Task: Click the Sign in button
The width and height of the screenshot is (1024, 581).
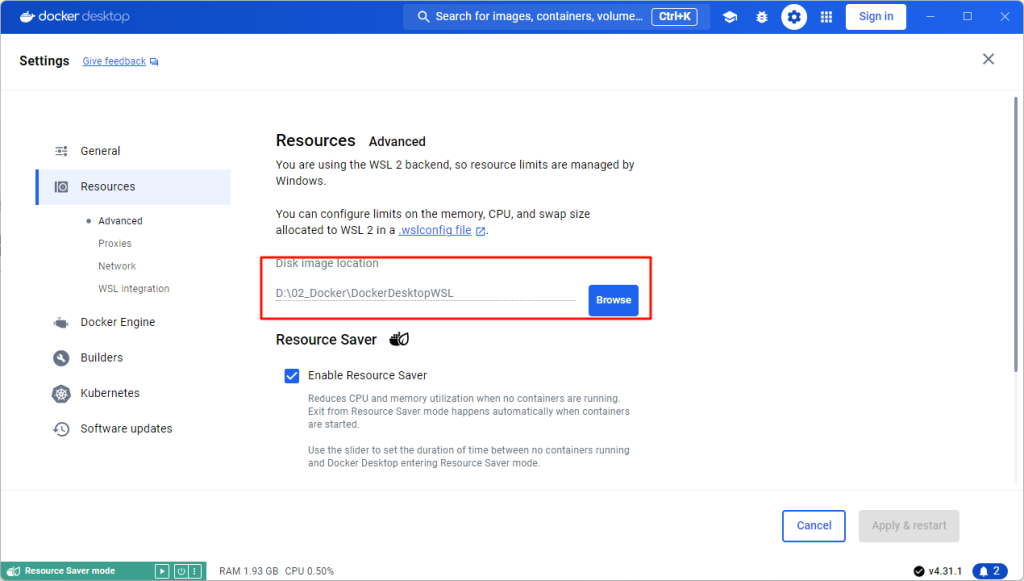Action: click(x=876, y=17)
